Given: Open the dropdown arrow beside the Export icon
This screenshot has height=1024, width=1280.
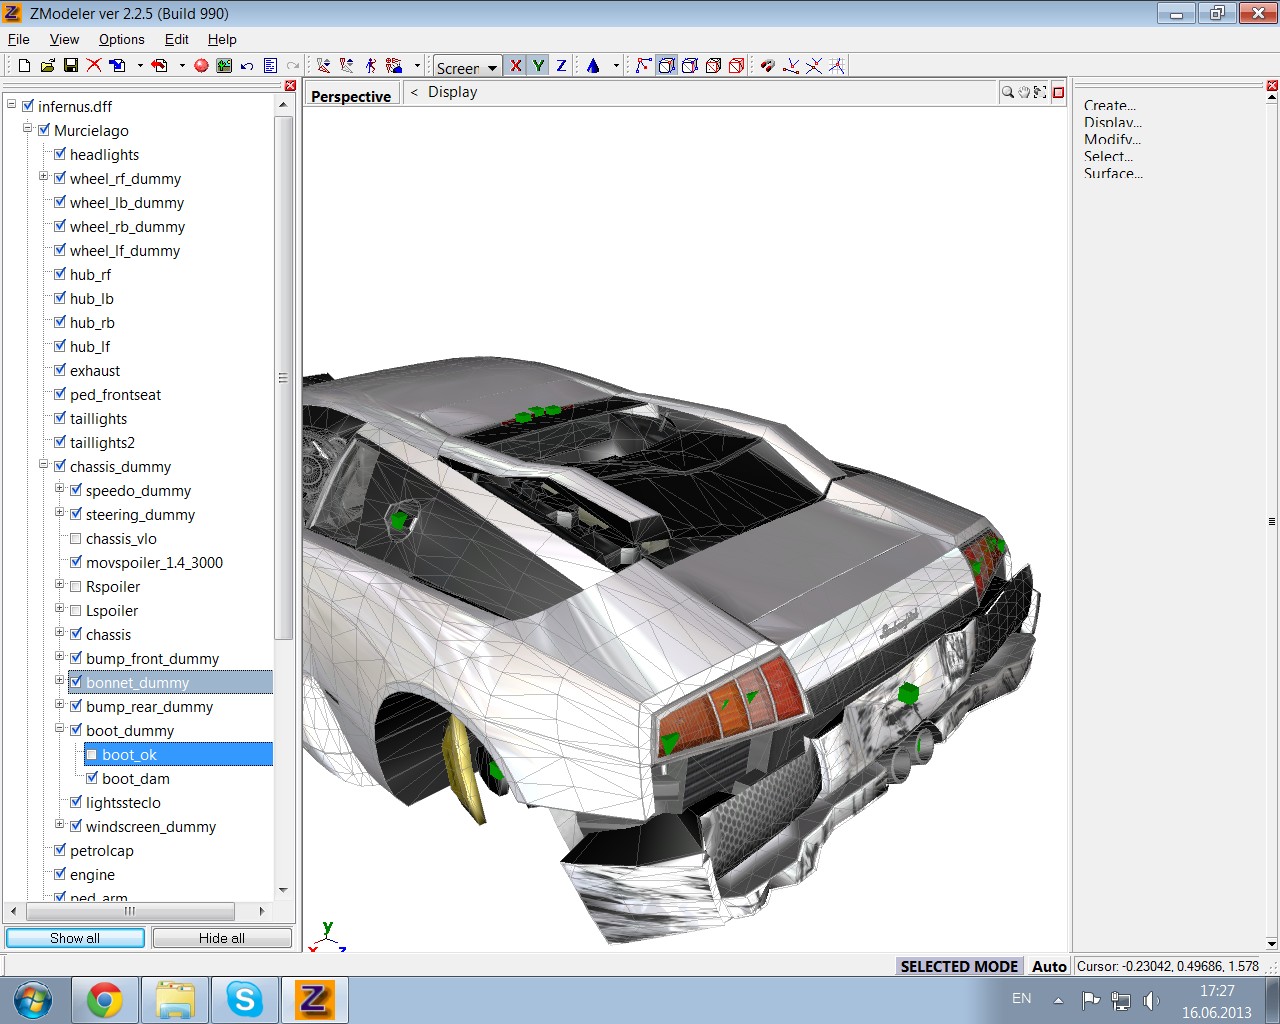Looking at the screenshot, I should tap(182, 66).
